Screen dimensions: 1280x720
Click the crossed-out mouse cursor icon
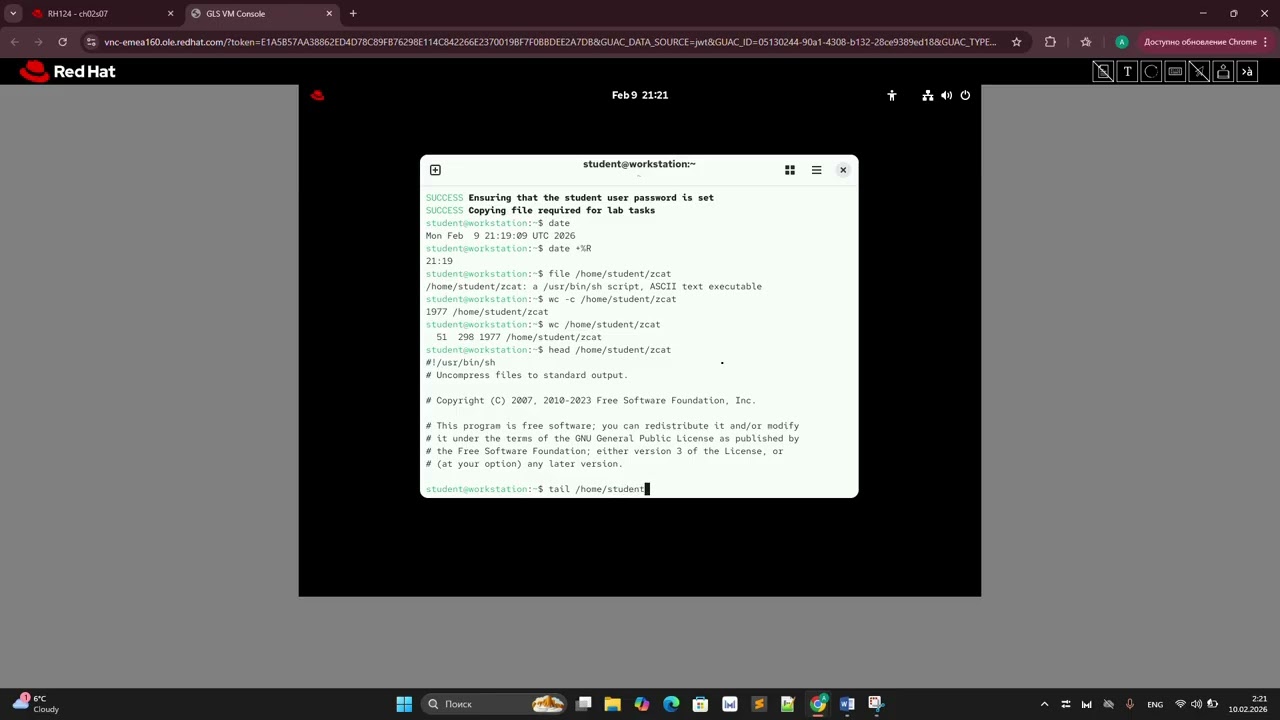coord(1199,71)
